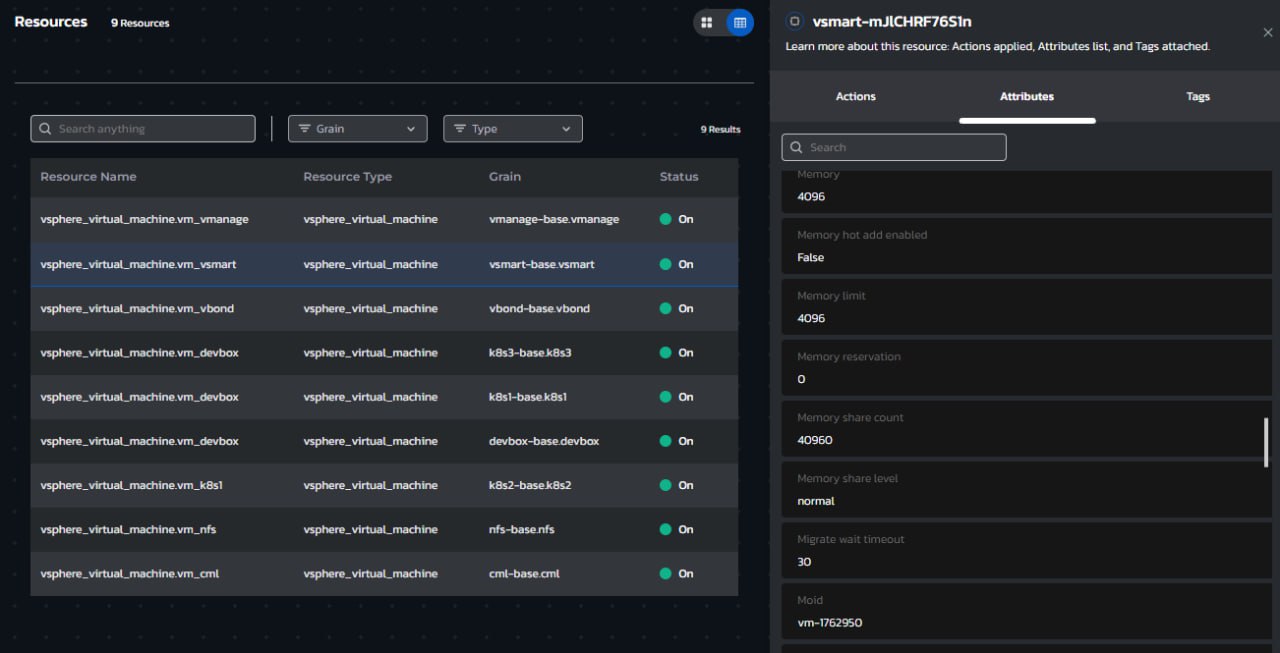Select the Attributes tab
This screenshot has height=653, width=1280.
pos(1027,97)
